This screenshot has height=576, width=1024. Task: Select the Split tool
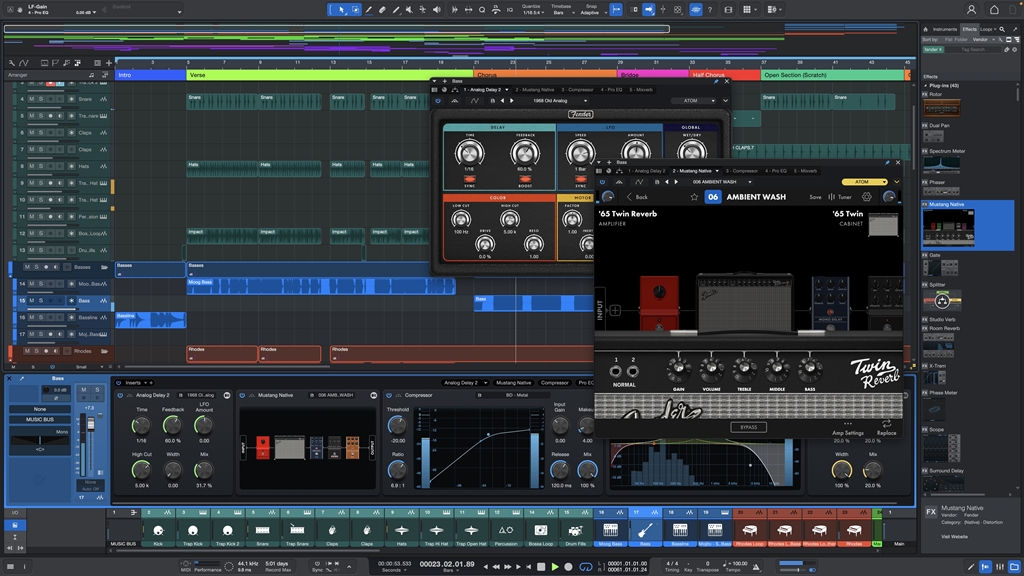tap(395, 9)
